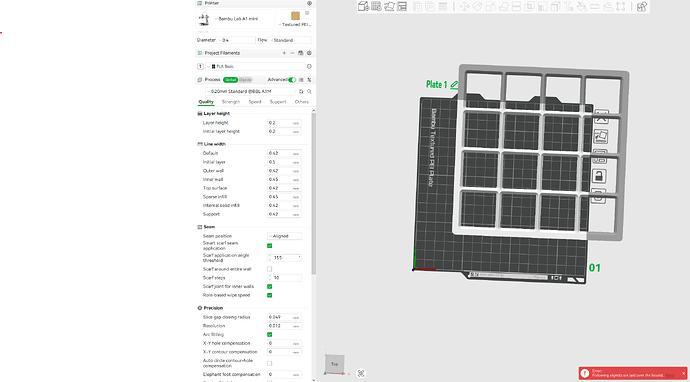Enable Scarf around entire wall checkbox
This screenshot has width=690, height=382.
tap(269, 269)
